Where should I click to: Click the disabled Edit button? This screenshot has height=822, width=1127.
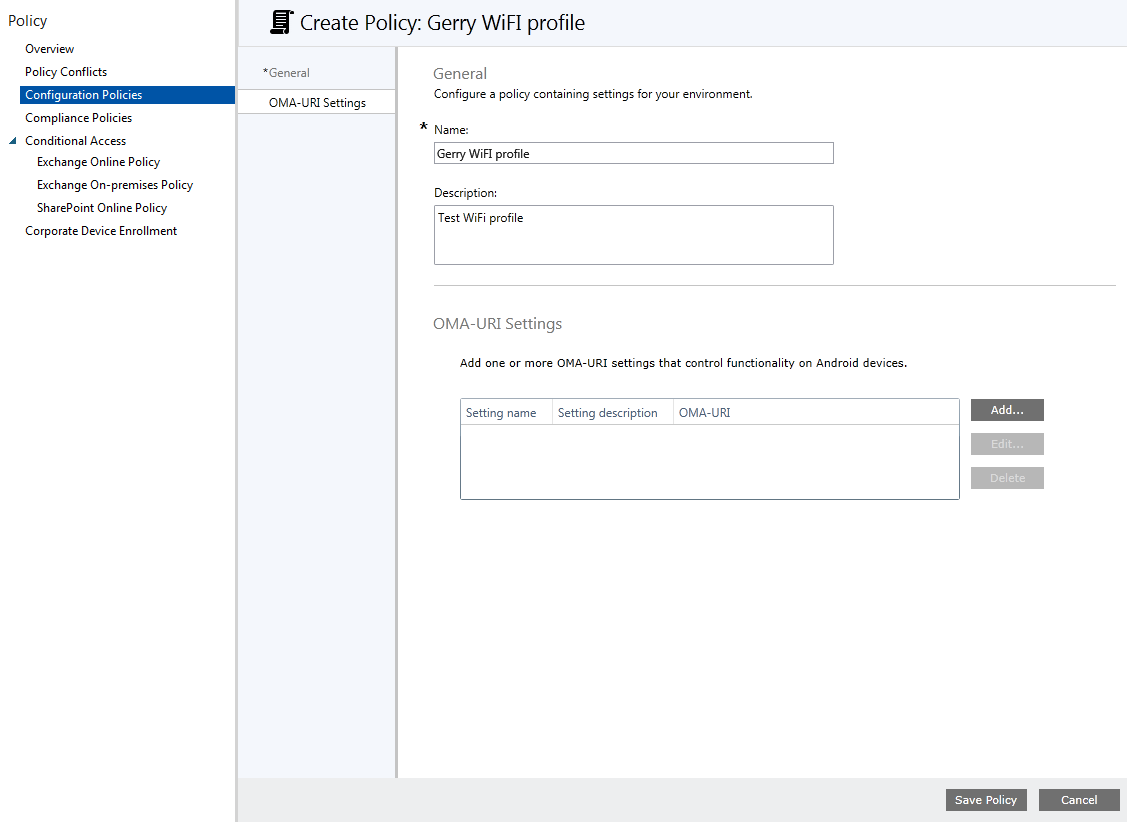click(1006, 444)
